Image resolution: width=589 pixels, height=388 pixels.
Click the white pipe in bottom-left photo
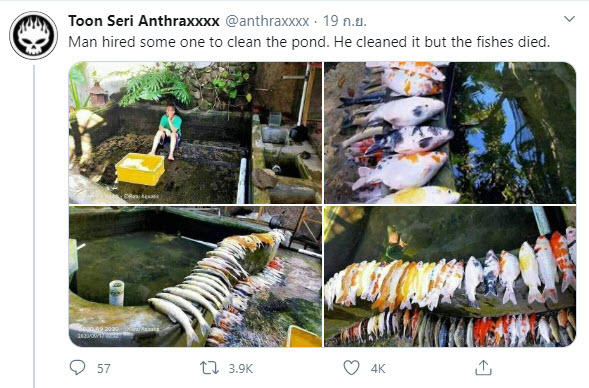116,293
